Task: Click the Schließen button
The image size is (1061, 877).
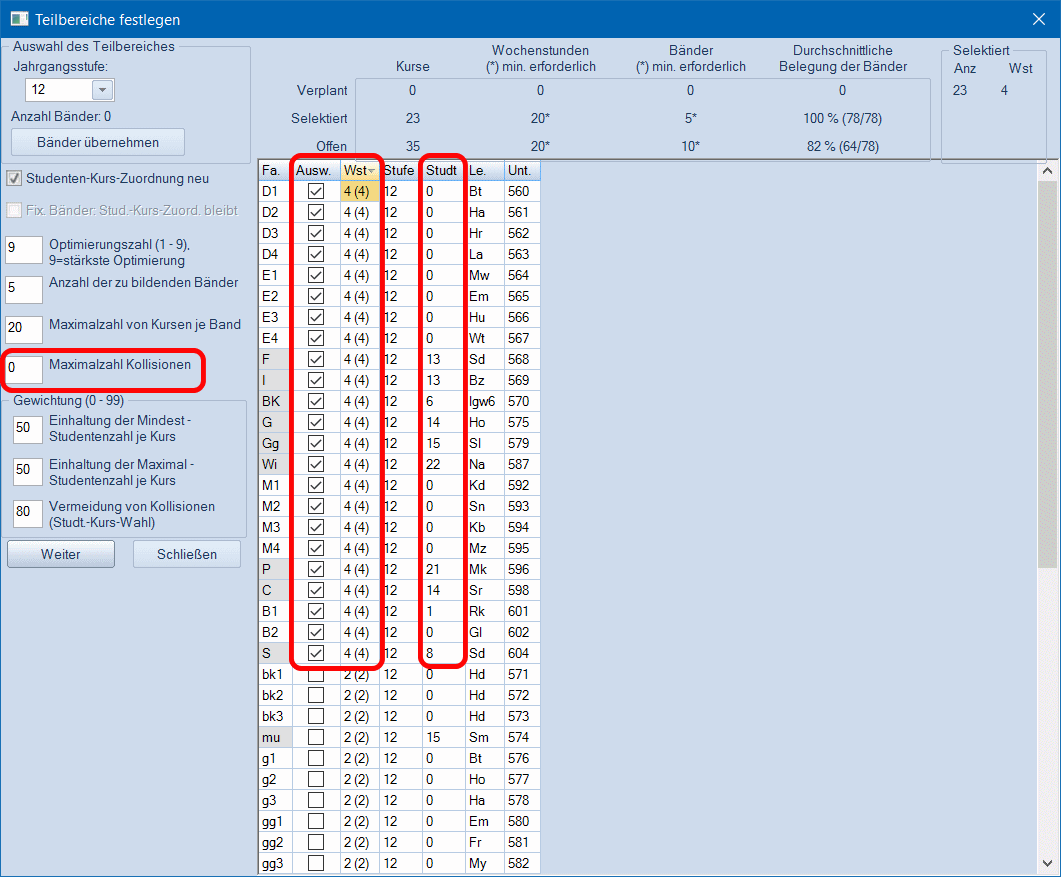Action: click(x=187, y=554)
